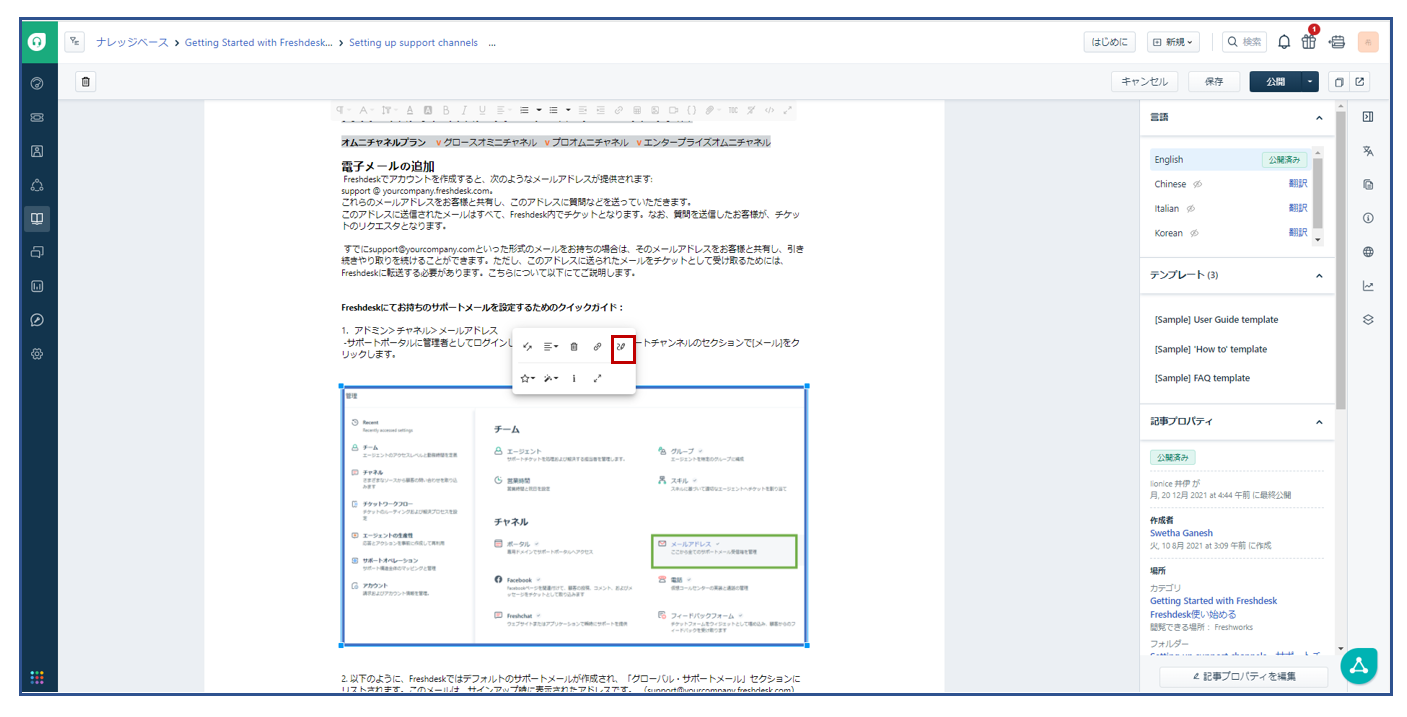This screenshot has width=1407, height=717.
Task: Toggle italic formatting in the editor toolbar
Action: [x=464, y=110]
